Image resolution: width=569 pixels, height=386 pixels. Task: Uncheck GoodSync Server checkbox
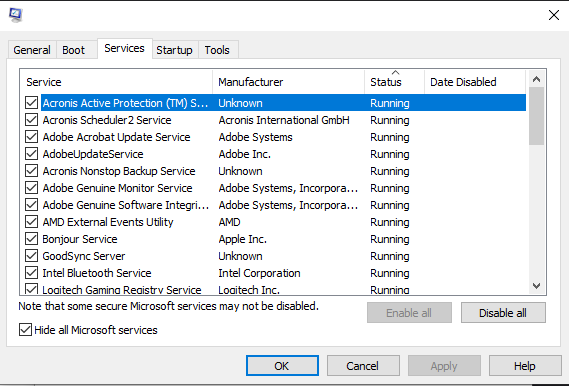32,256
